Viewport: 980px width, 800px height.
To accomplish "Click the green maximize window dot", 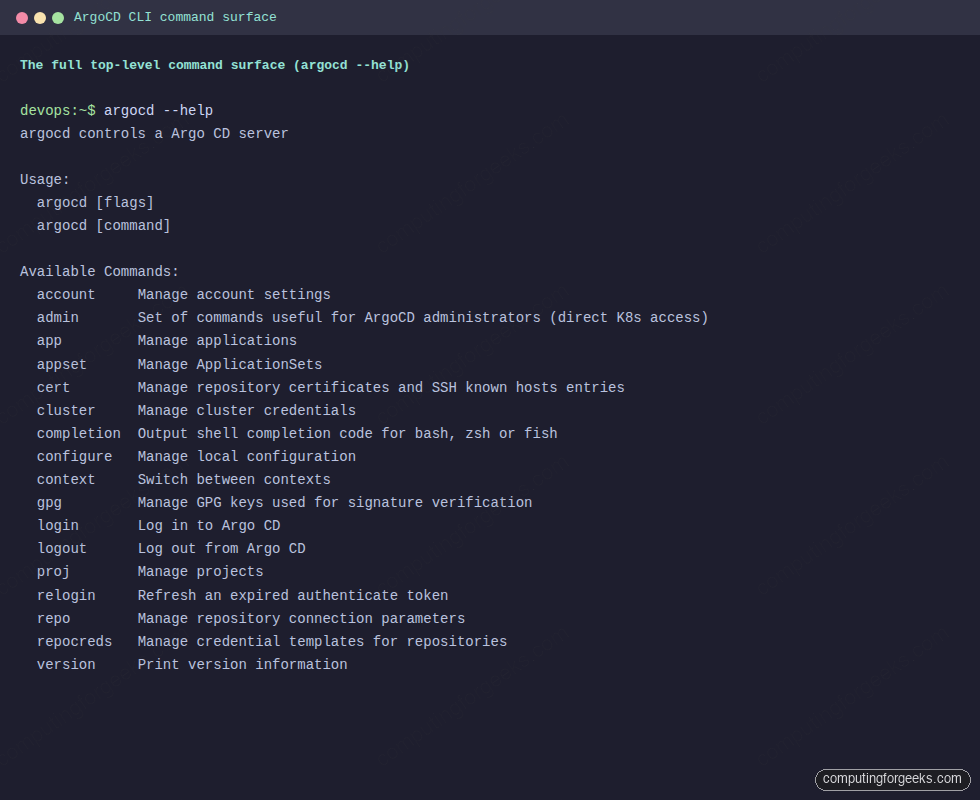I will coord(58,18).
